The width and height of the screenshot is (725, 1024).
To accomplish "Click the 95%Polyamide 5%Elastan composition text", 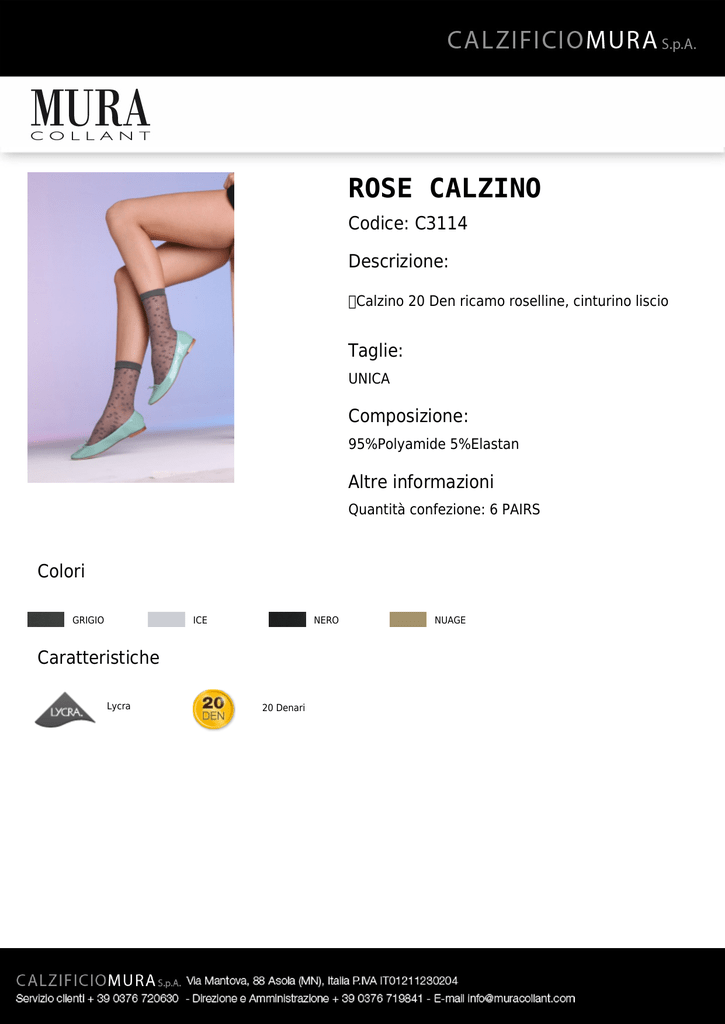I will click(x=434, y=444).
